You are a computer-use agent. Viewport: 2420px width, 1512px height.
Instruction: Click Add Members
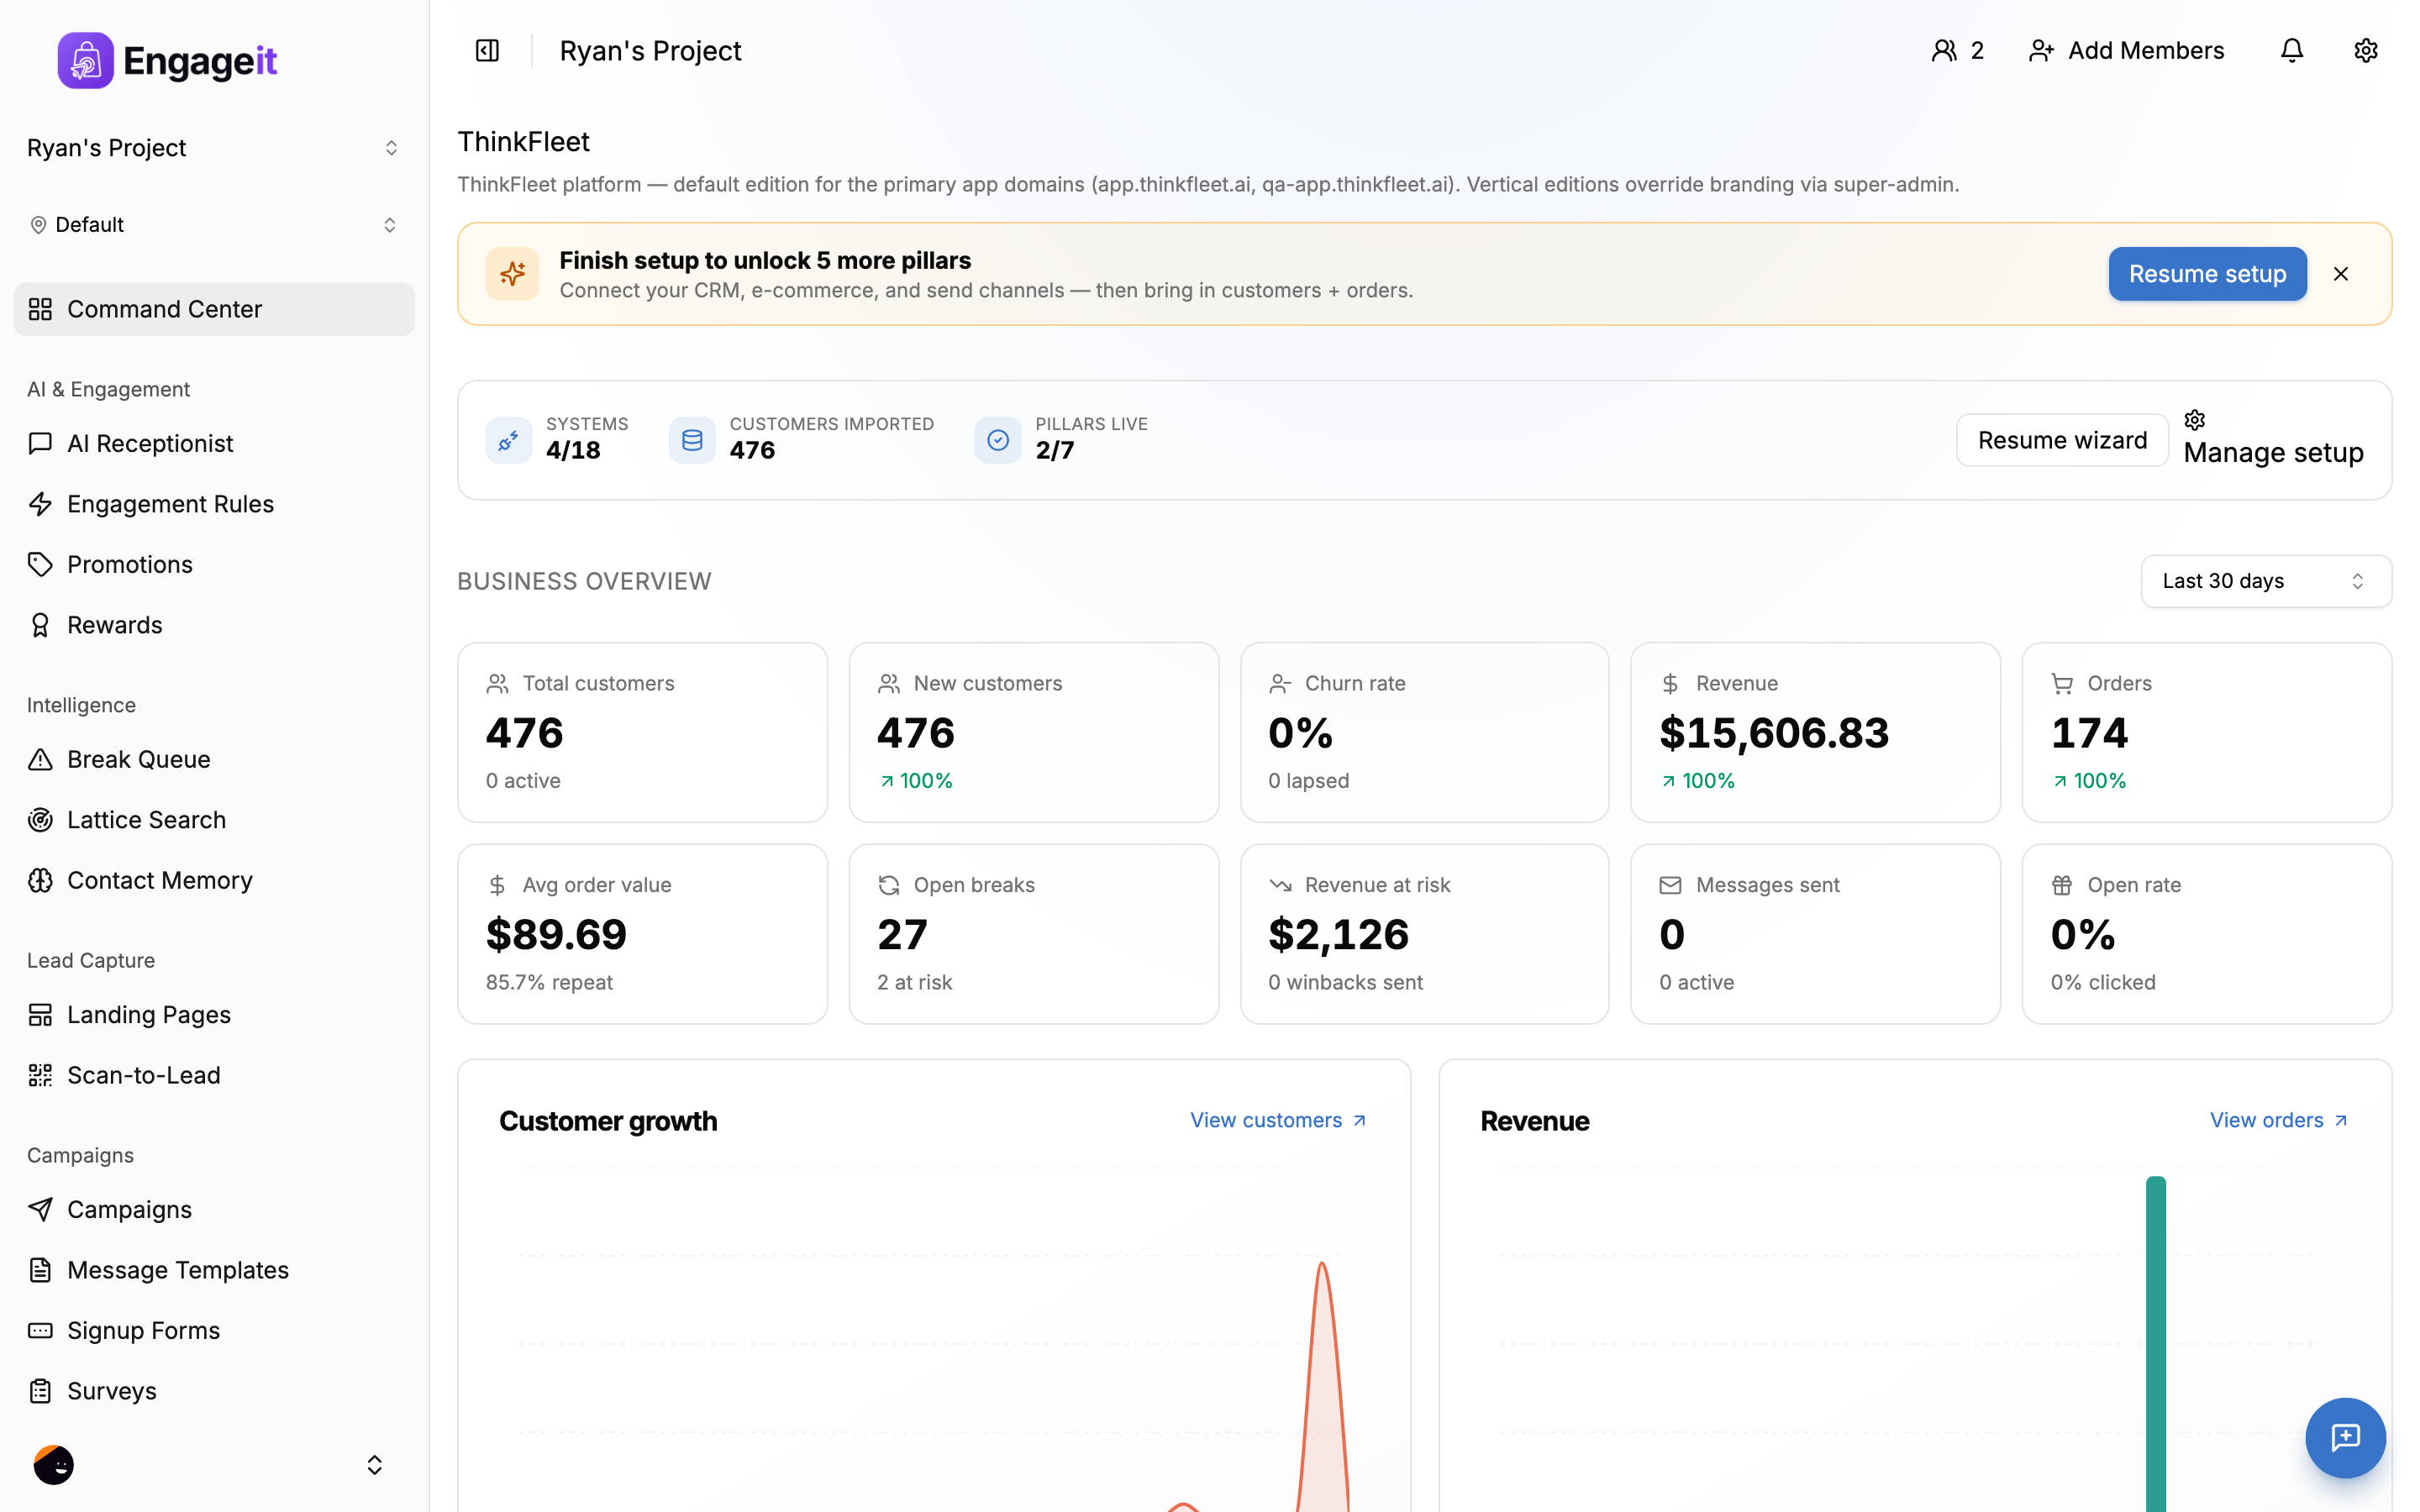[2126, 50]
